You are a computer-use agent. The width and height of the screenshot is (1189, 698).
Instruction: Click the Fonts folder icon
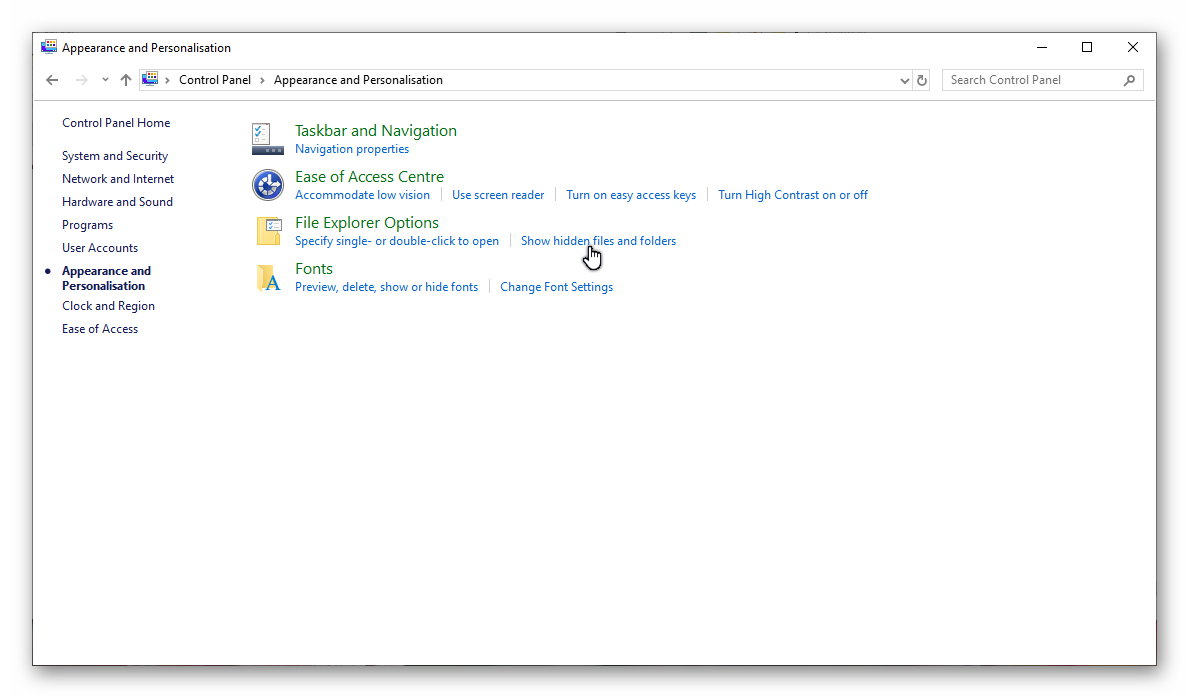268,278
